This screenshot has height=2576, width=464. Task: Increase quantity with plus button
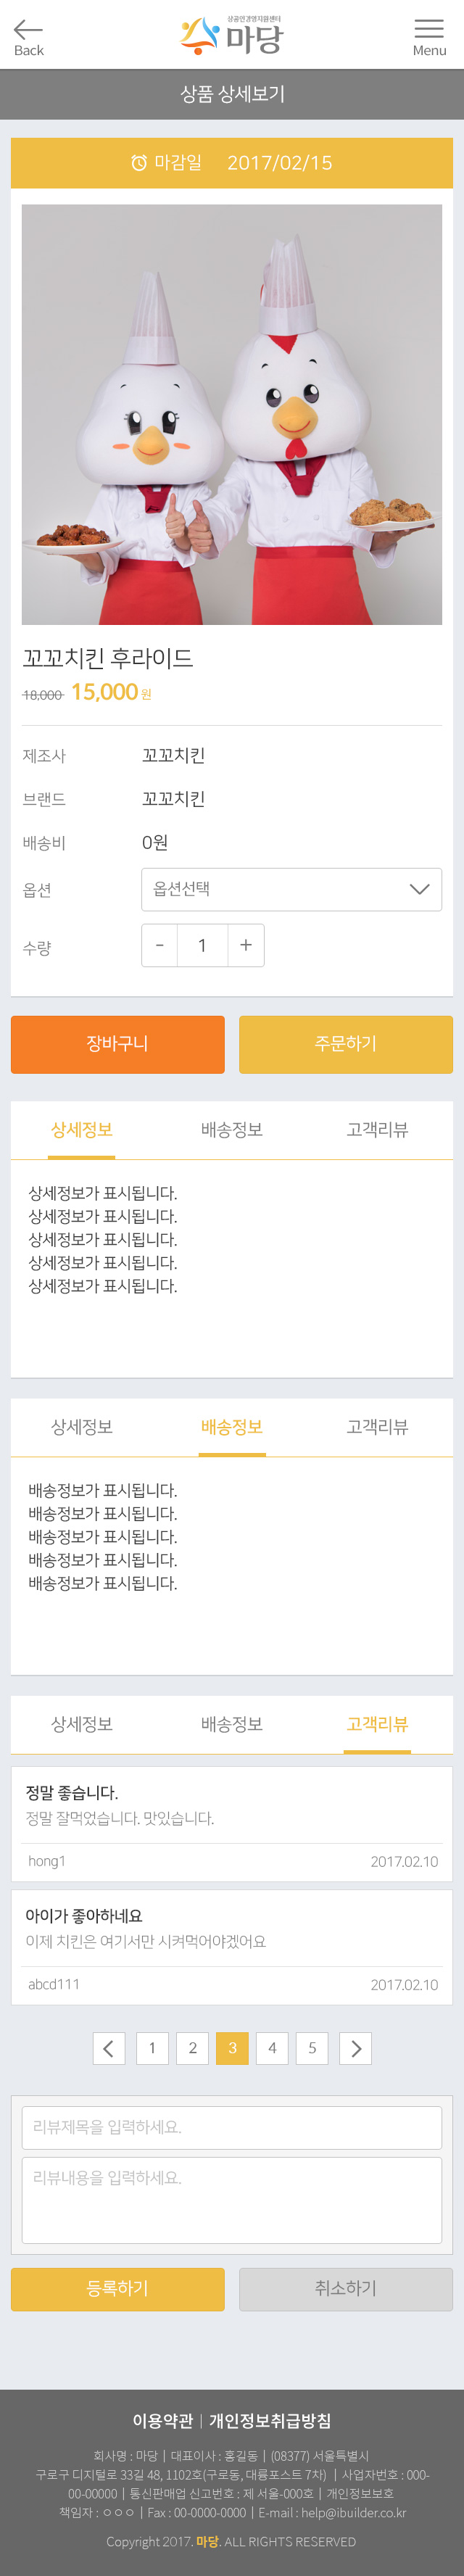[x=246, y=945]
